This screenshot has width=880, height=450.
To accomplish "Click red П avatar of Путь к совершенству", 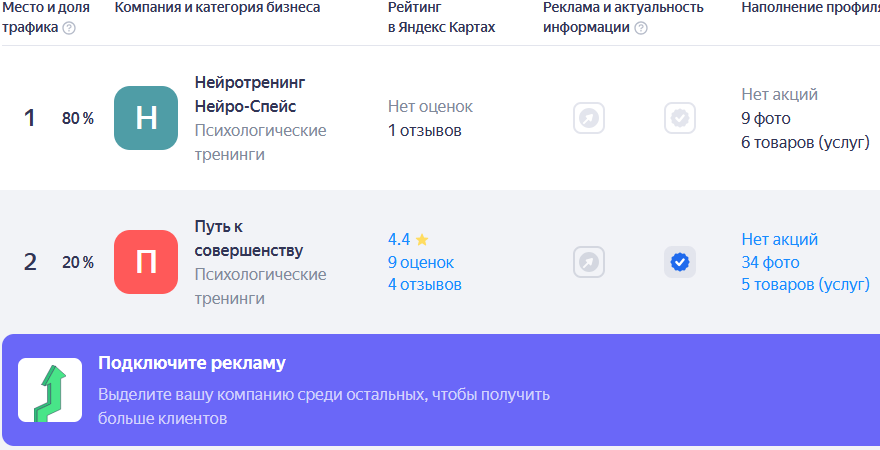I will [x=146, y=262].
